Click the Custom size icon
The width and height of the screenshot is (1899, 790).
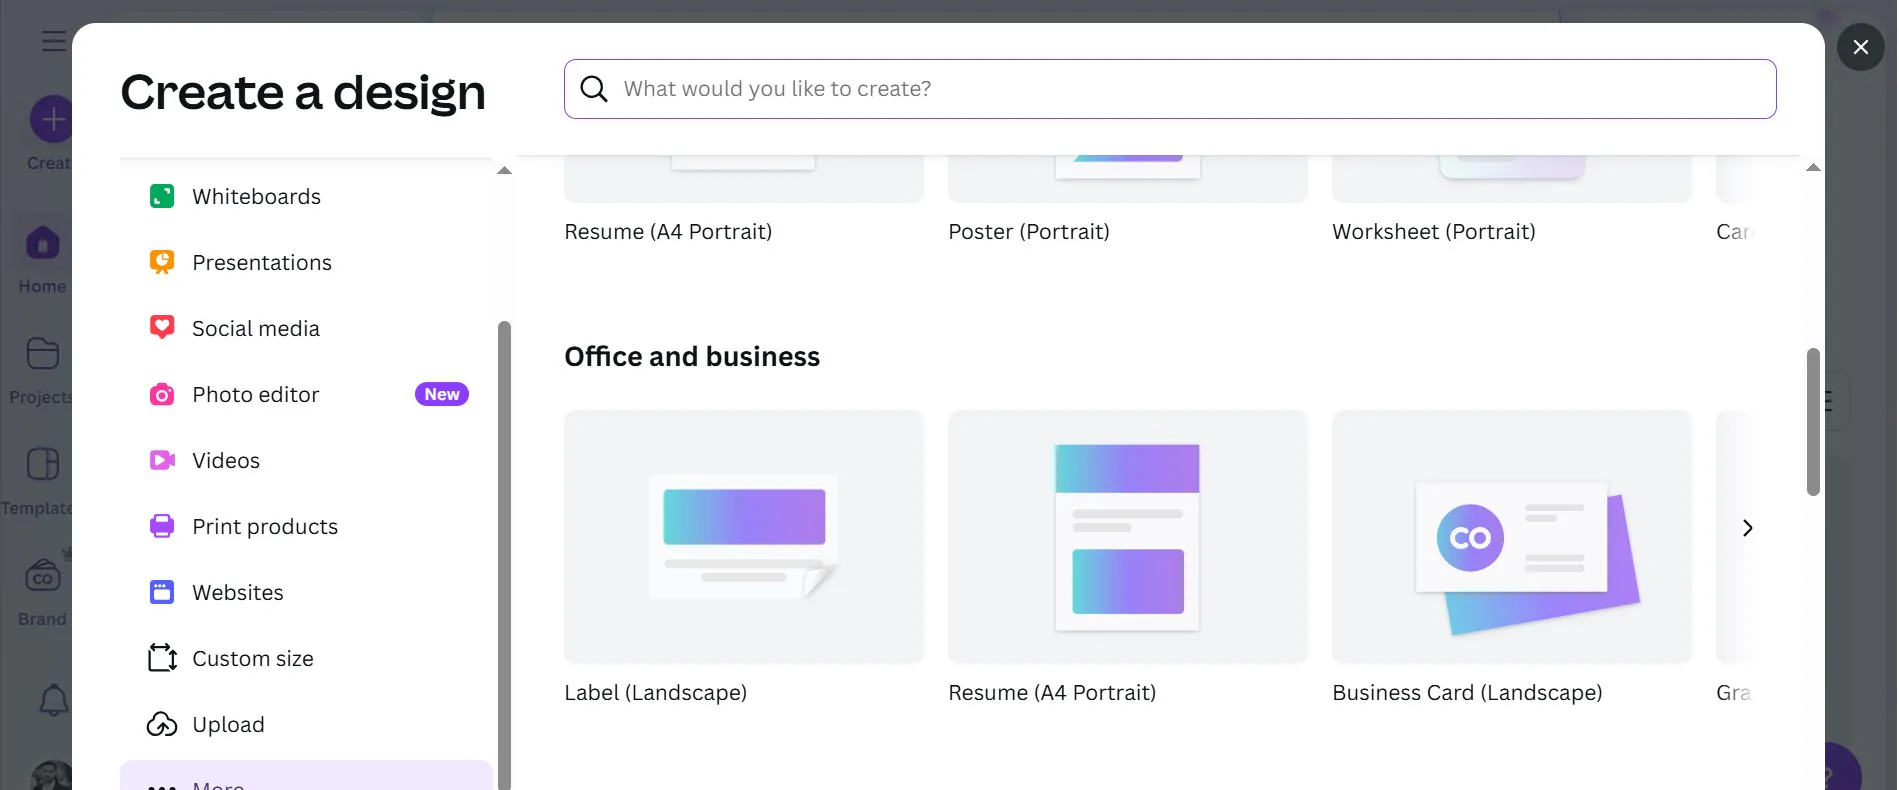[x=162, y=658]
